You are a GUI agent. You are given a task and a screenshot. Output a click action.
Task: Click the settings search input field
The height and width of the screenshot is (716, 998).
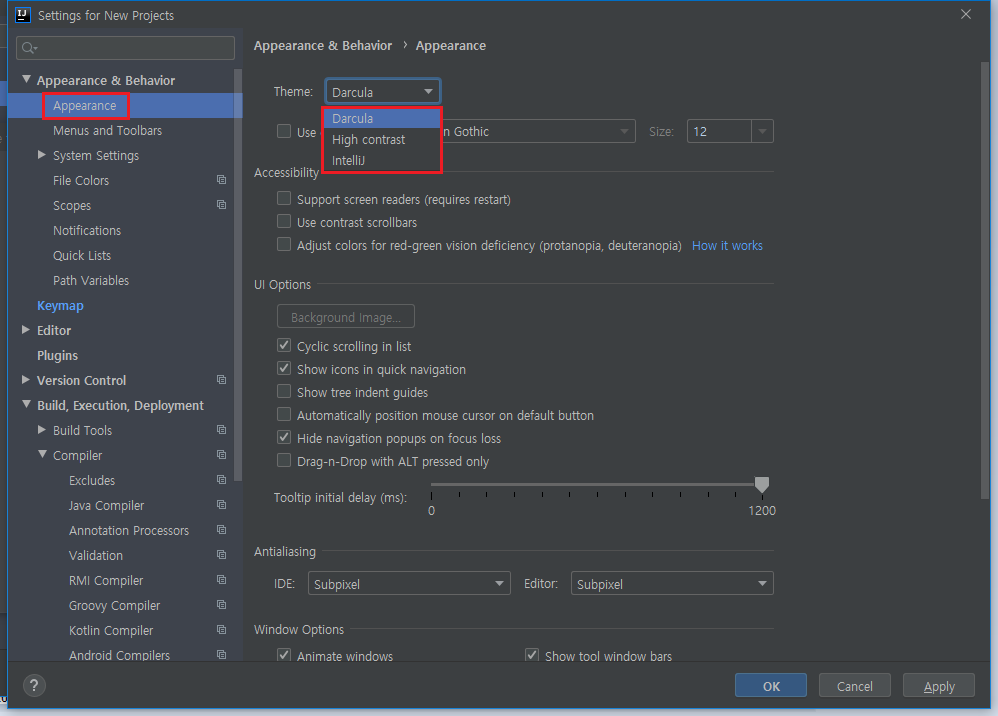pyautogui.click(x=125, y=48)
